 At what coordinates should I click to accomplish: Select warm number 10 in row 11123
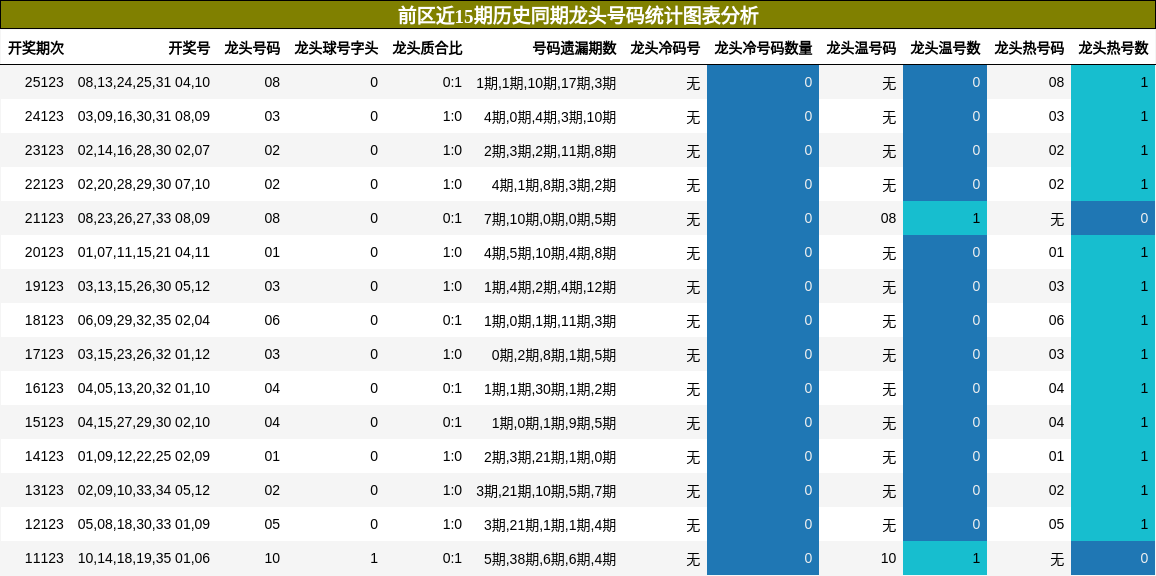click(888, 558)
